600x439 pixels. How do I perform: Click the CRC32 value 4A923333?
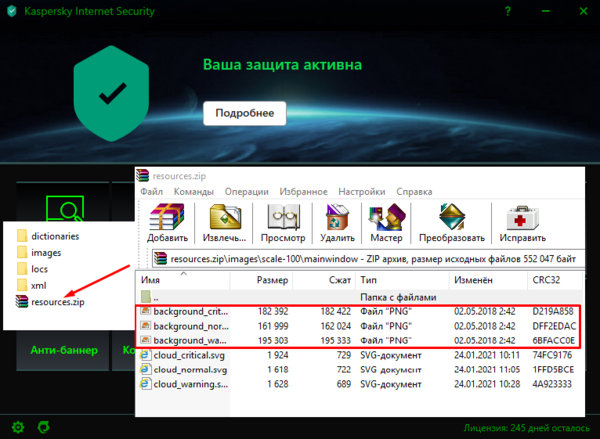552,384
